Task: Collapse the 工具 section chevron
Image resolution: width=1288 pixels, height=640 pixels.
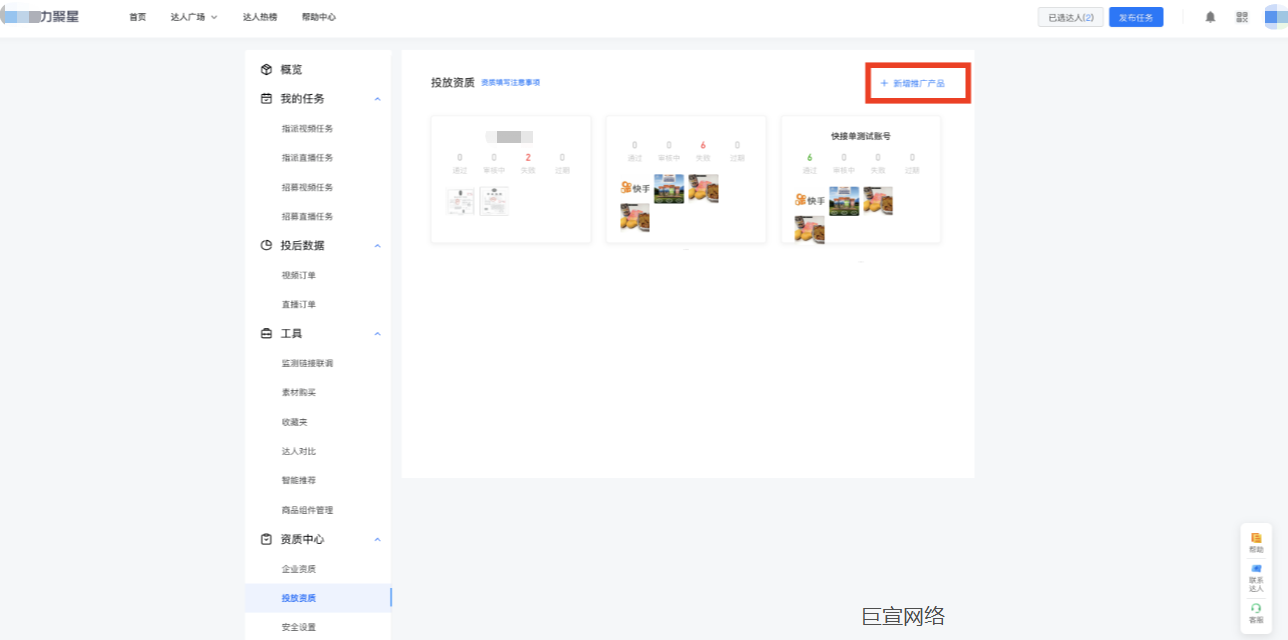Action: [x=377, y=334]
